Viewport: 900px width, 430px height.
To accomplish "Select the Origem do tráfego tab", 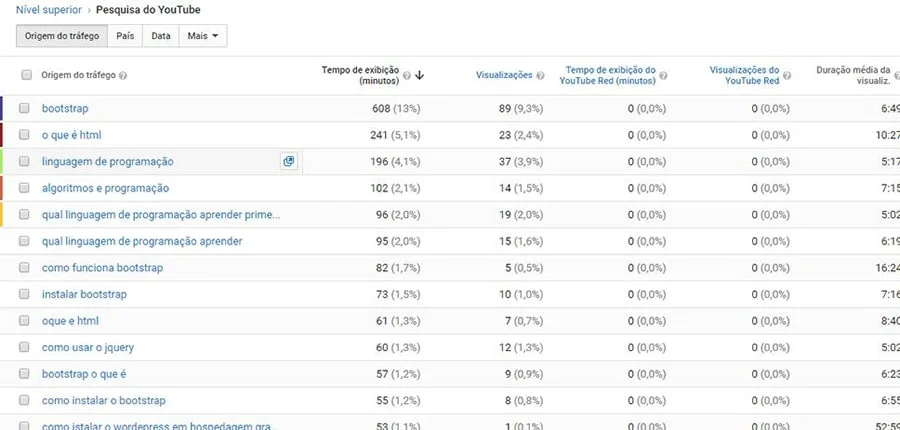I will 62,36.
